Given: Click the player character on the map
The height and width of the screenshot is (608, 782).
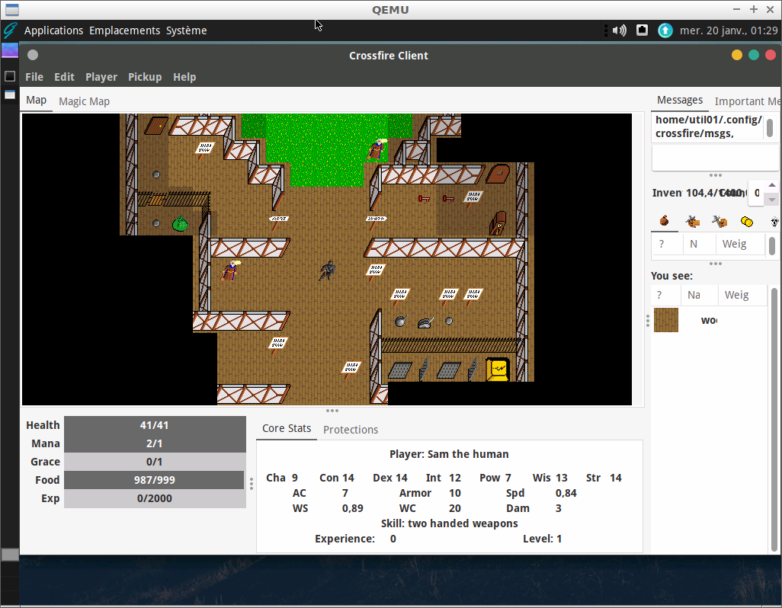Looking at the screenshot, I should coord(327,270).
